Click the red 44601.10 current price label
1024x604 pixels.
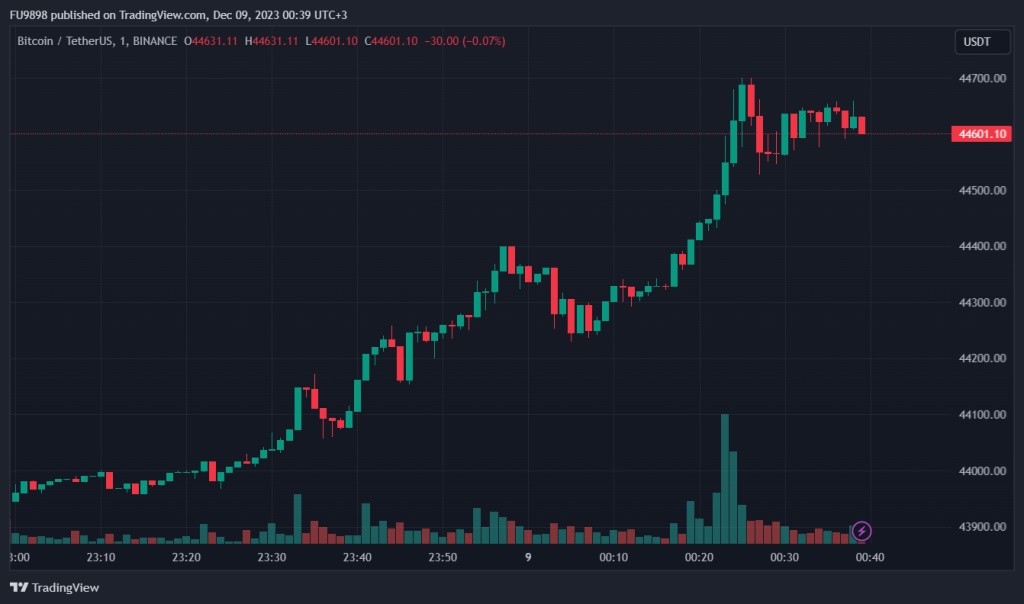[982, 134]
